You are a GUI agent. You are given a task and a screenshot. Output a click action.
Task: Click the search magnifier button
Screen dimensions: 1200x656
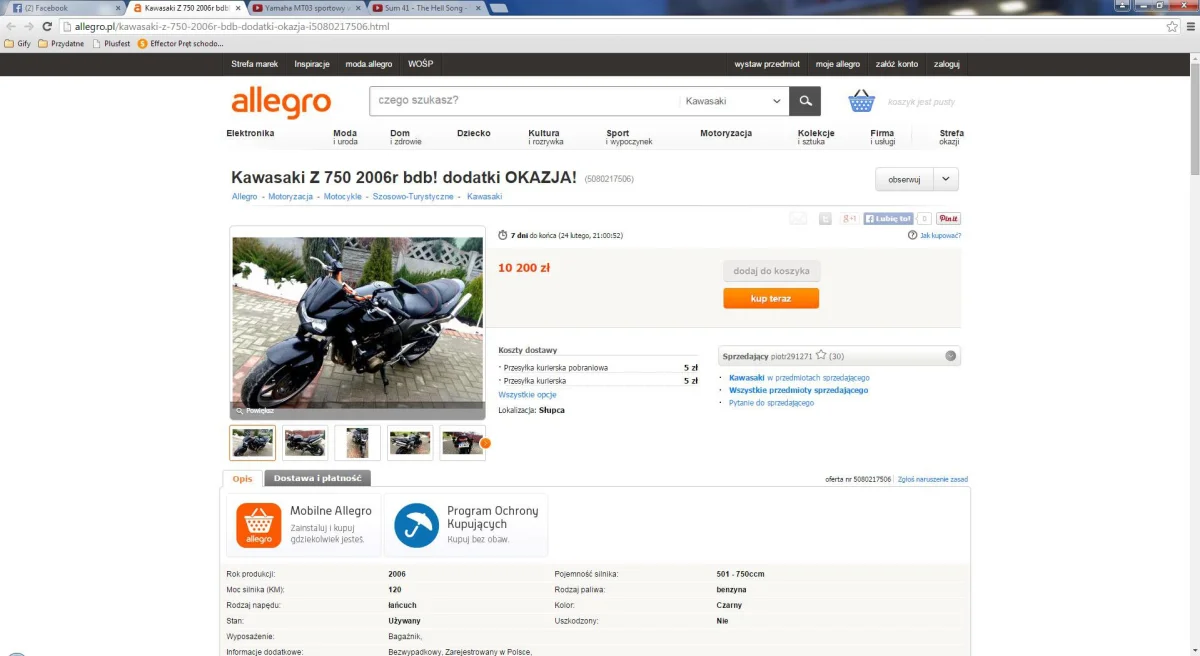tap(805, 101)
